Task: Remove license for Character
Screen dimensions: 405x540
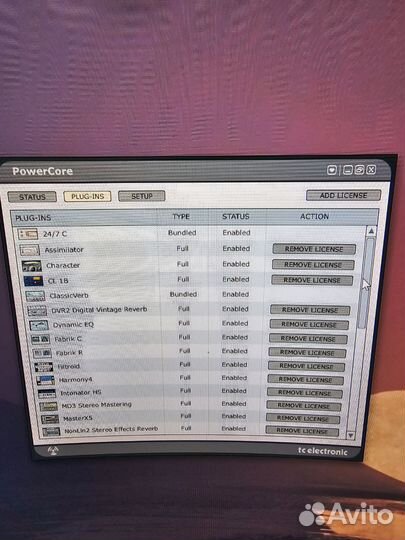Action: (x=313, y=265)
